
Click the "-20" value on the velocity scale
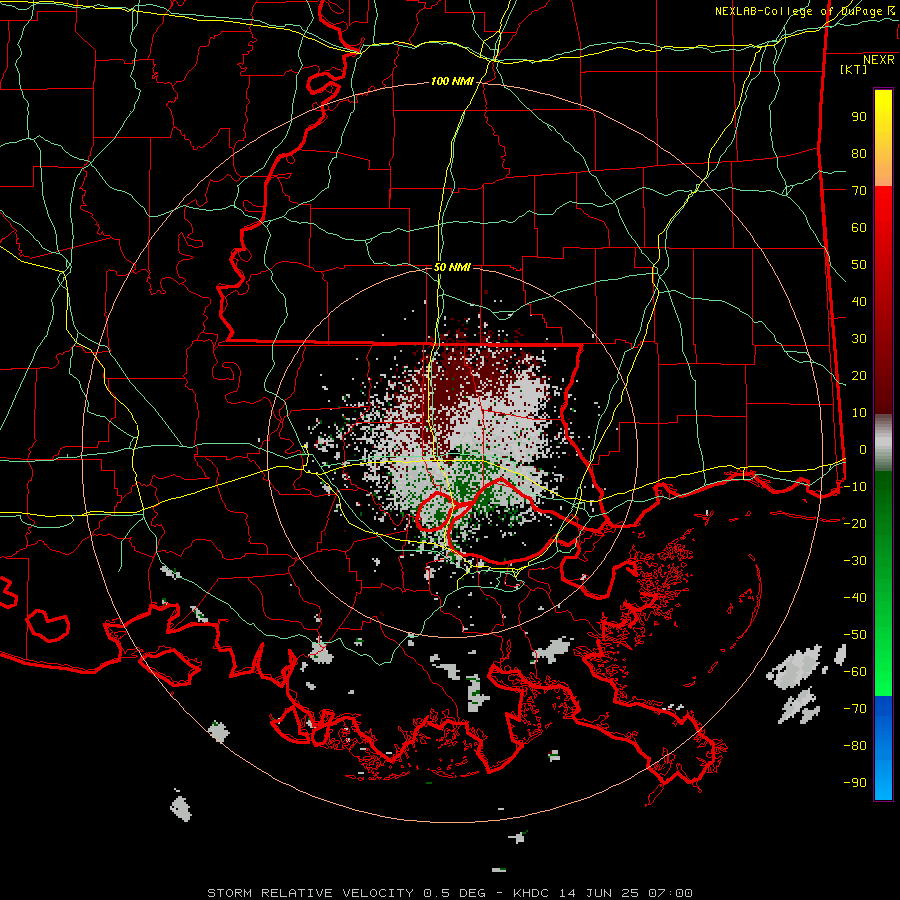[x=855, y=524]
